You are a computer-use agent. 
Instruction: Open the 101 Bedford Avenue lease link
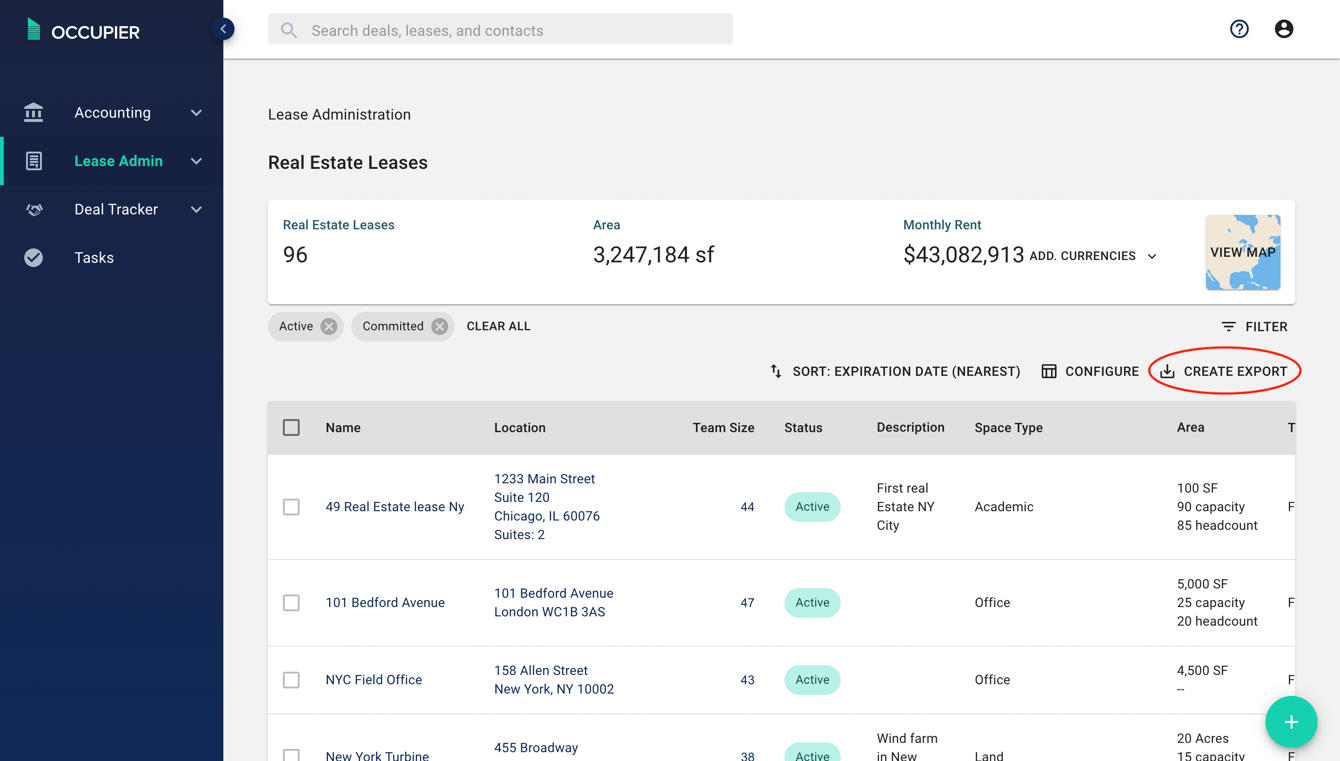[x=385, y=603]
